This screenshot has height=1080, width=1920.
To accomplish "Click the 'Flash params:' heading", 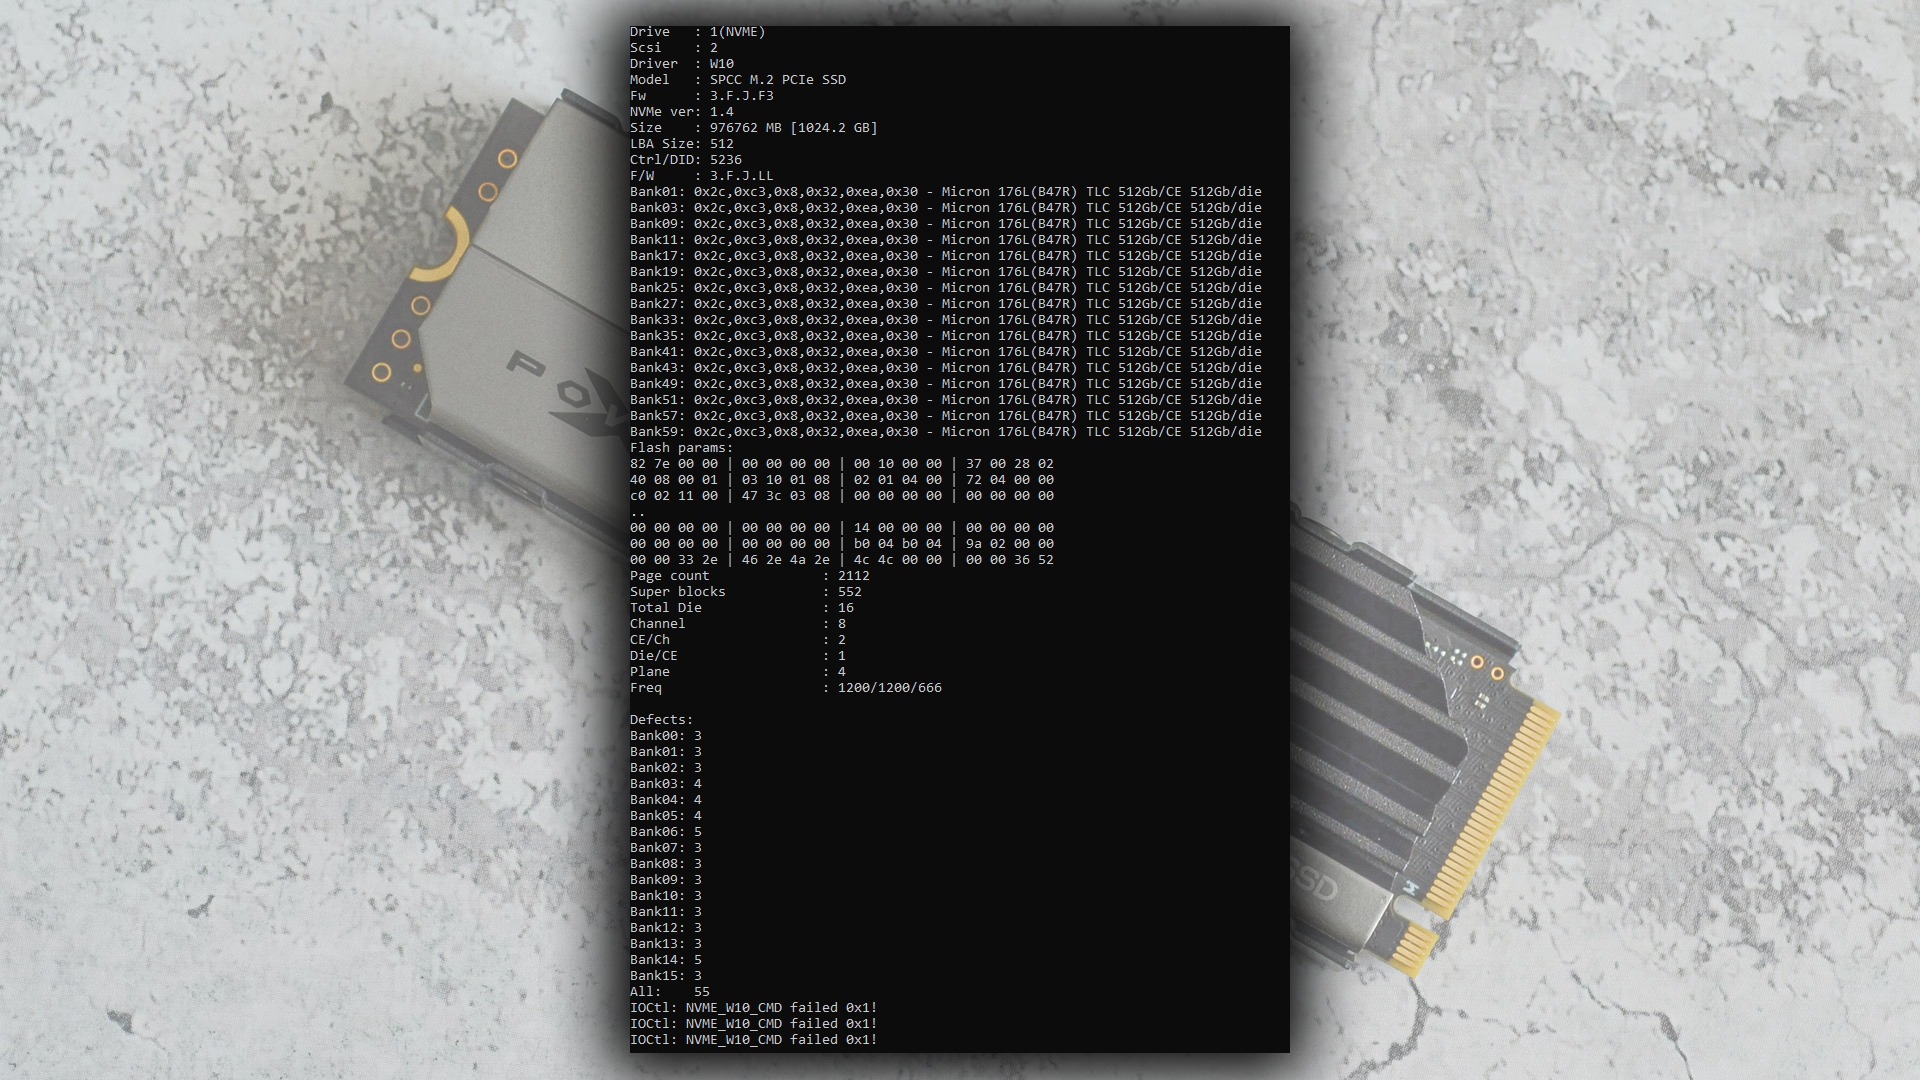I will pyautogui.click(x=681, y=448).
